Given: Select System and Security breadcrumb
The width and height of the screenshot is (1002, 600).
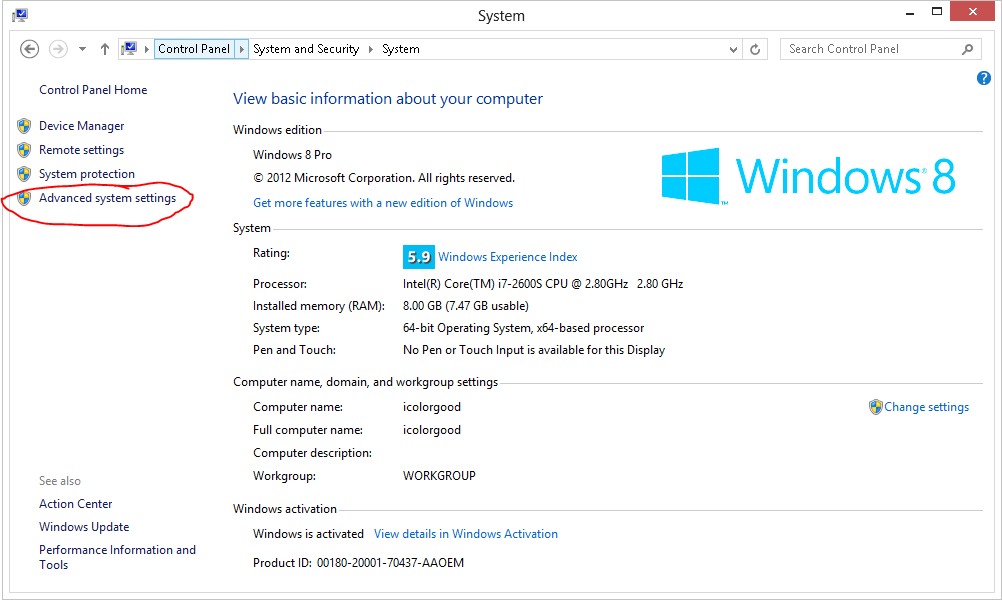Looking at the screenshot, I should [x=306, y=49].
